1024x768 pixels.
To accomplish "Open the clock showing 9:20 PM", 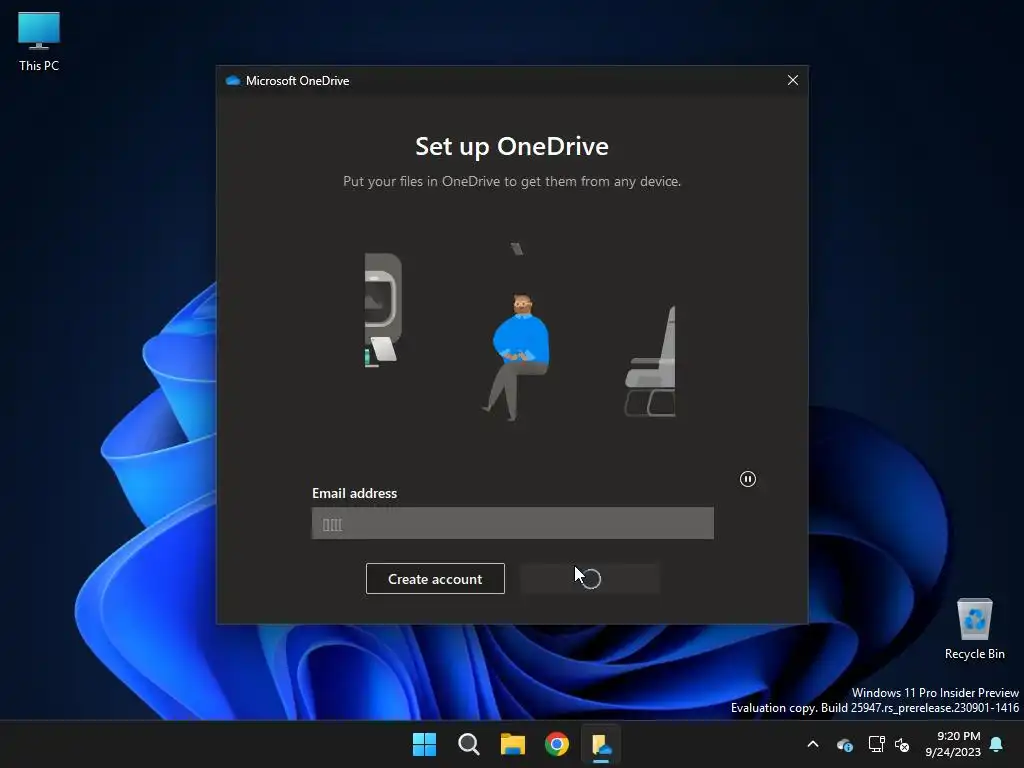I will [953, 744].
